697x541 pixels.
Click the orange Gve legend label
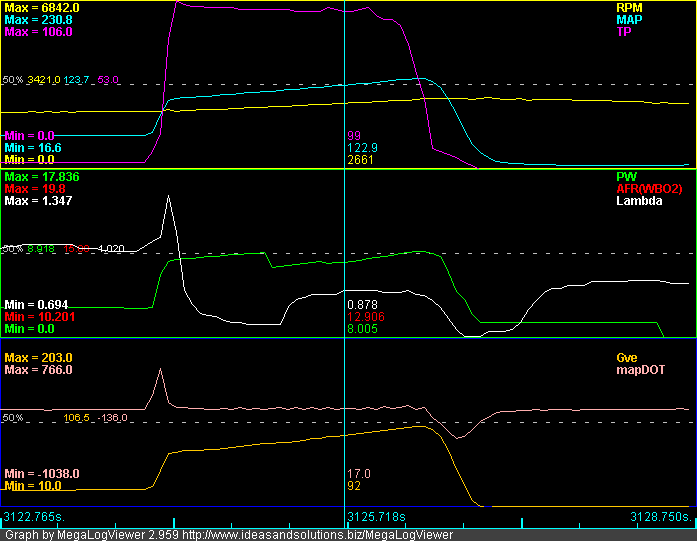click(659, 357)
